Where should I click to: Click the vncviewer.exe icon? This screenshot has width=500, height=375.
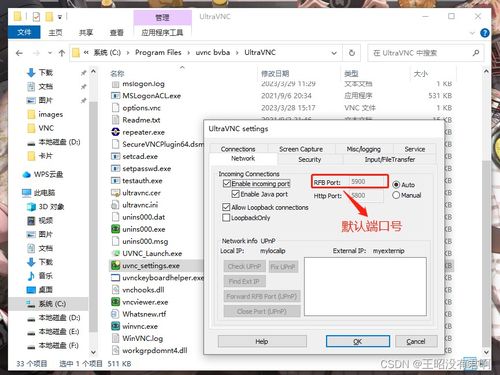click(x=115, y=302)
